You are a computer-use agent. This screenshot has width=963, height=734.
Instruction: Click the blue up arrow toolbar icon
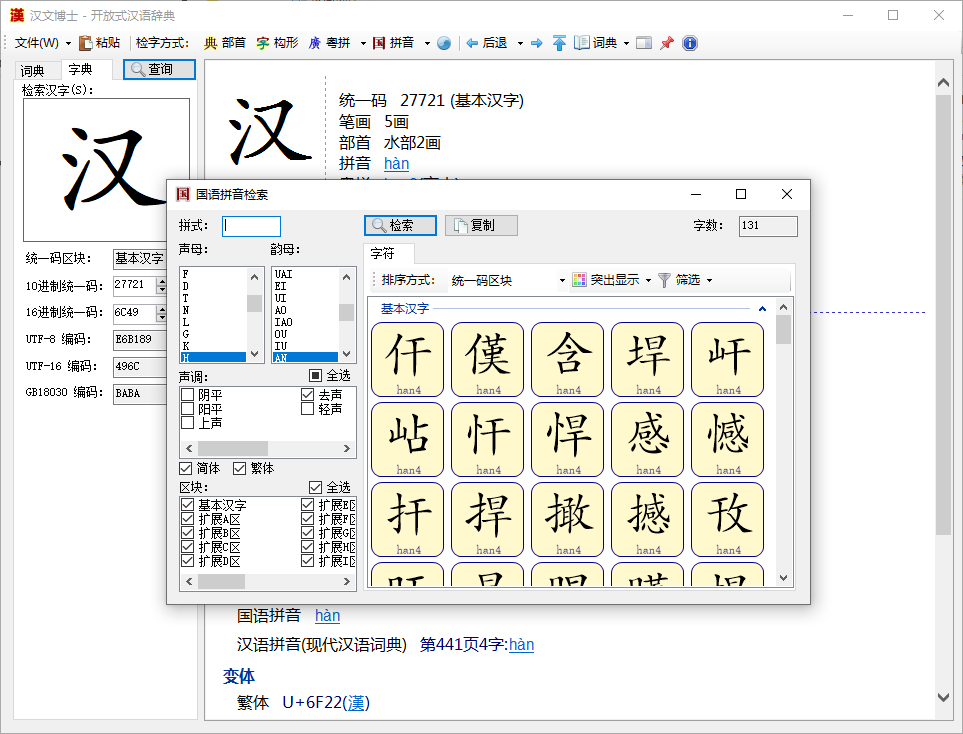[559, 43]
